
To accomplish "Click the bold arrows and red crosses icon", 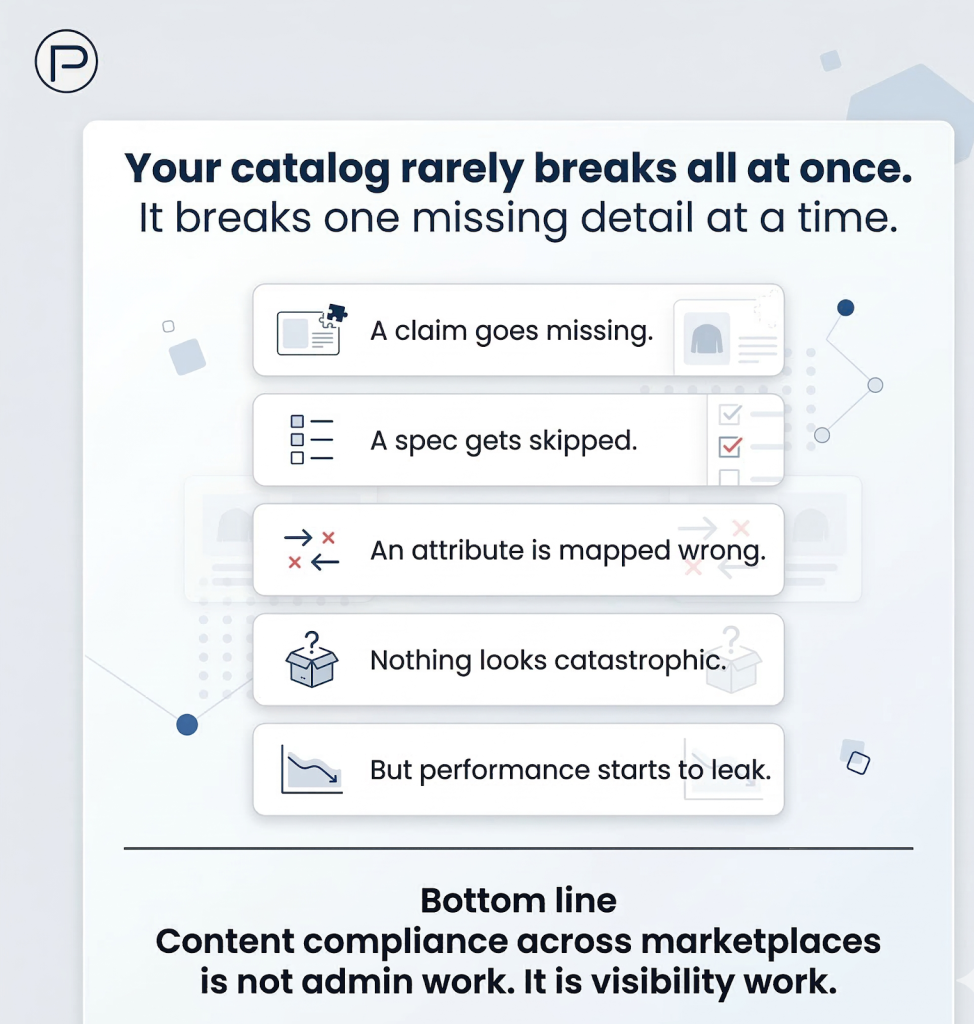I will [x=311, y=550].
